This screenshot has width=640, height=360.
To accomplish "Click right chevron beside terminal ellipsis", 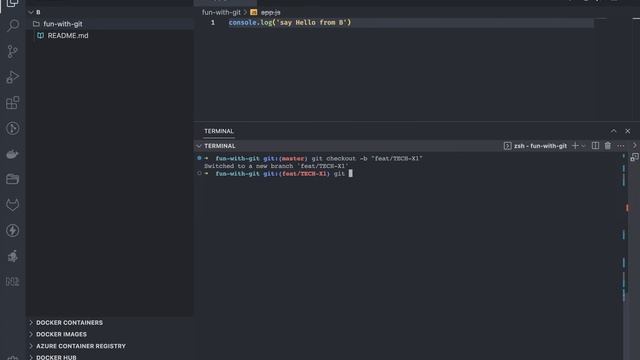I will 635,146.
